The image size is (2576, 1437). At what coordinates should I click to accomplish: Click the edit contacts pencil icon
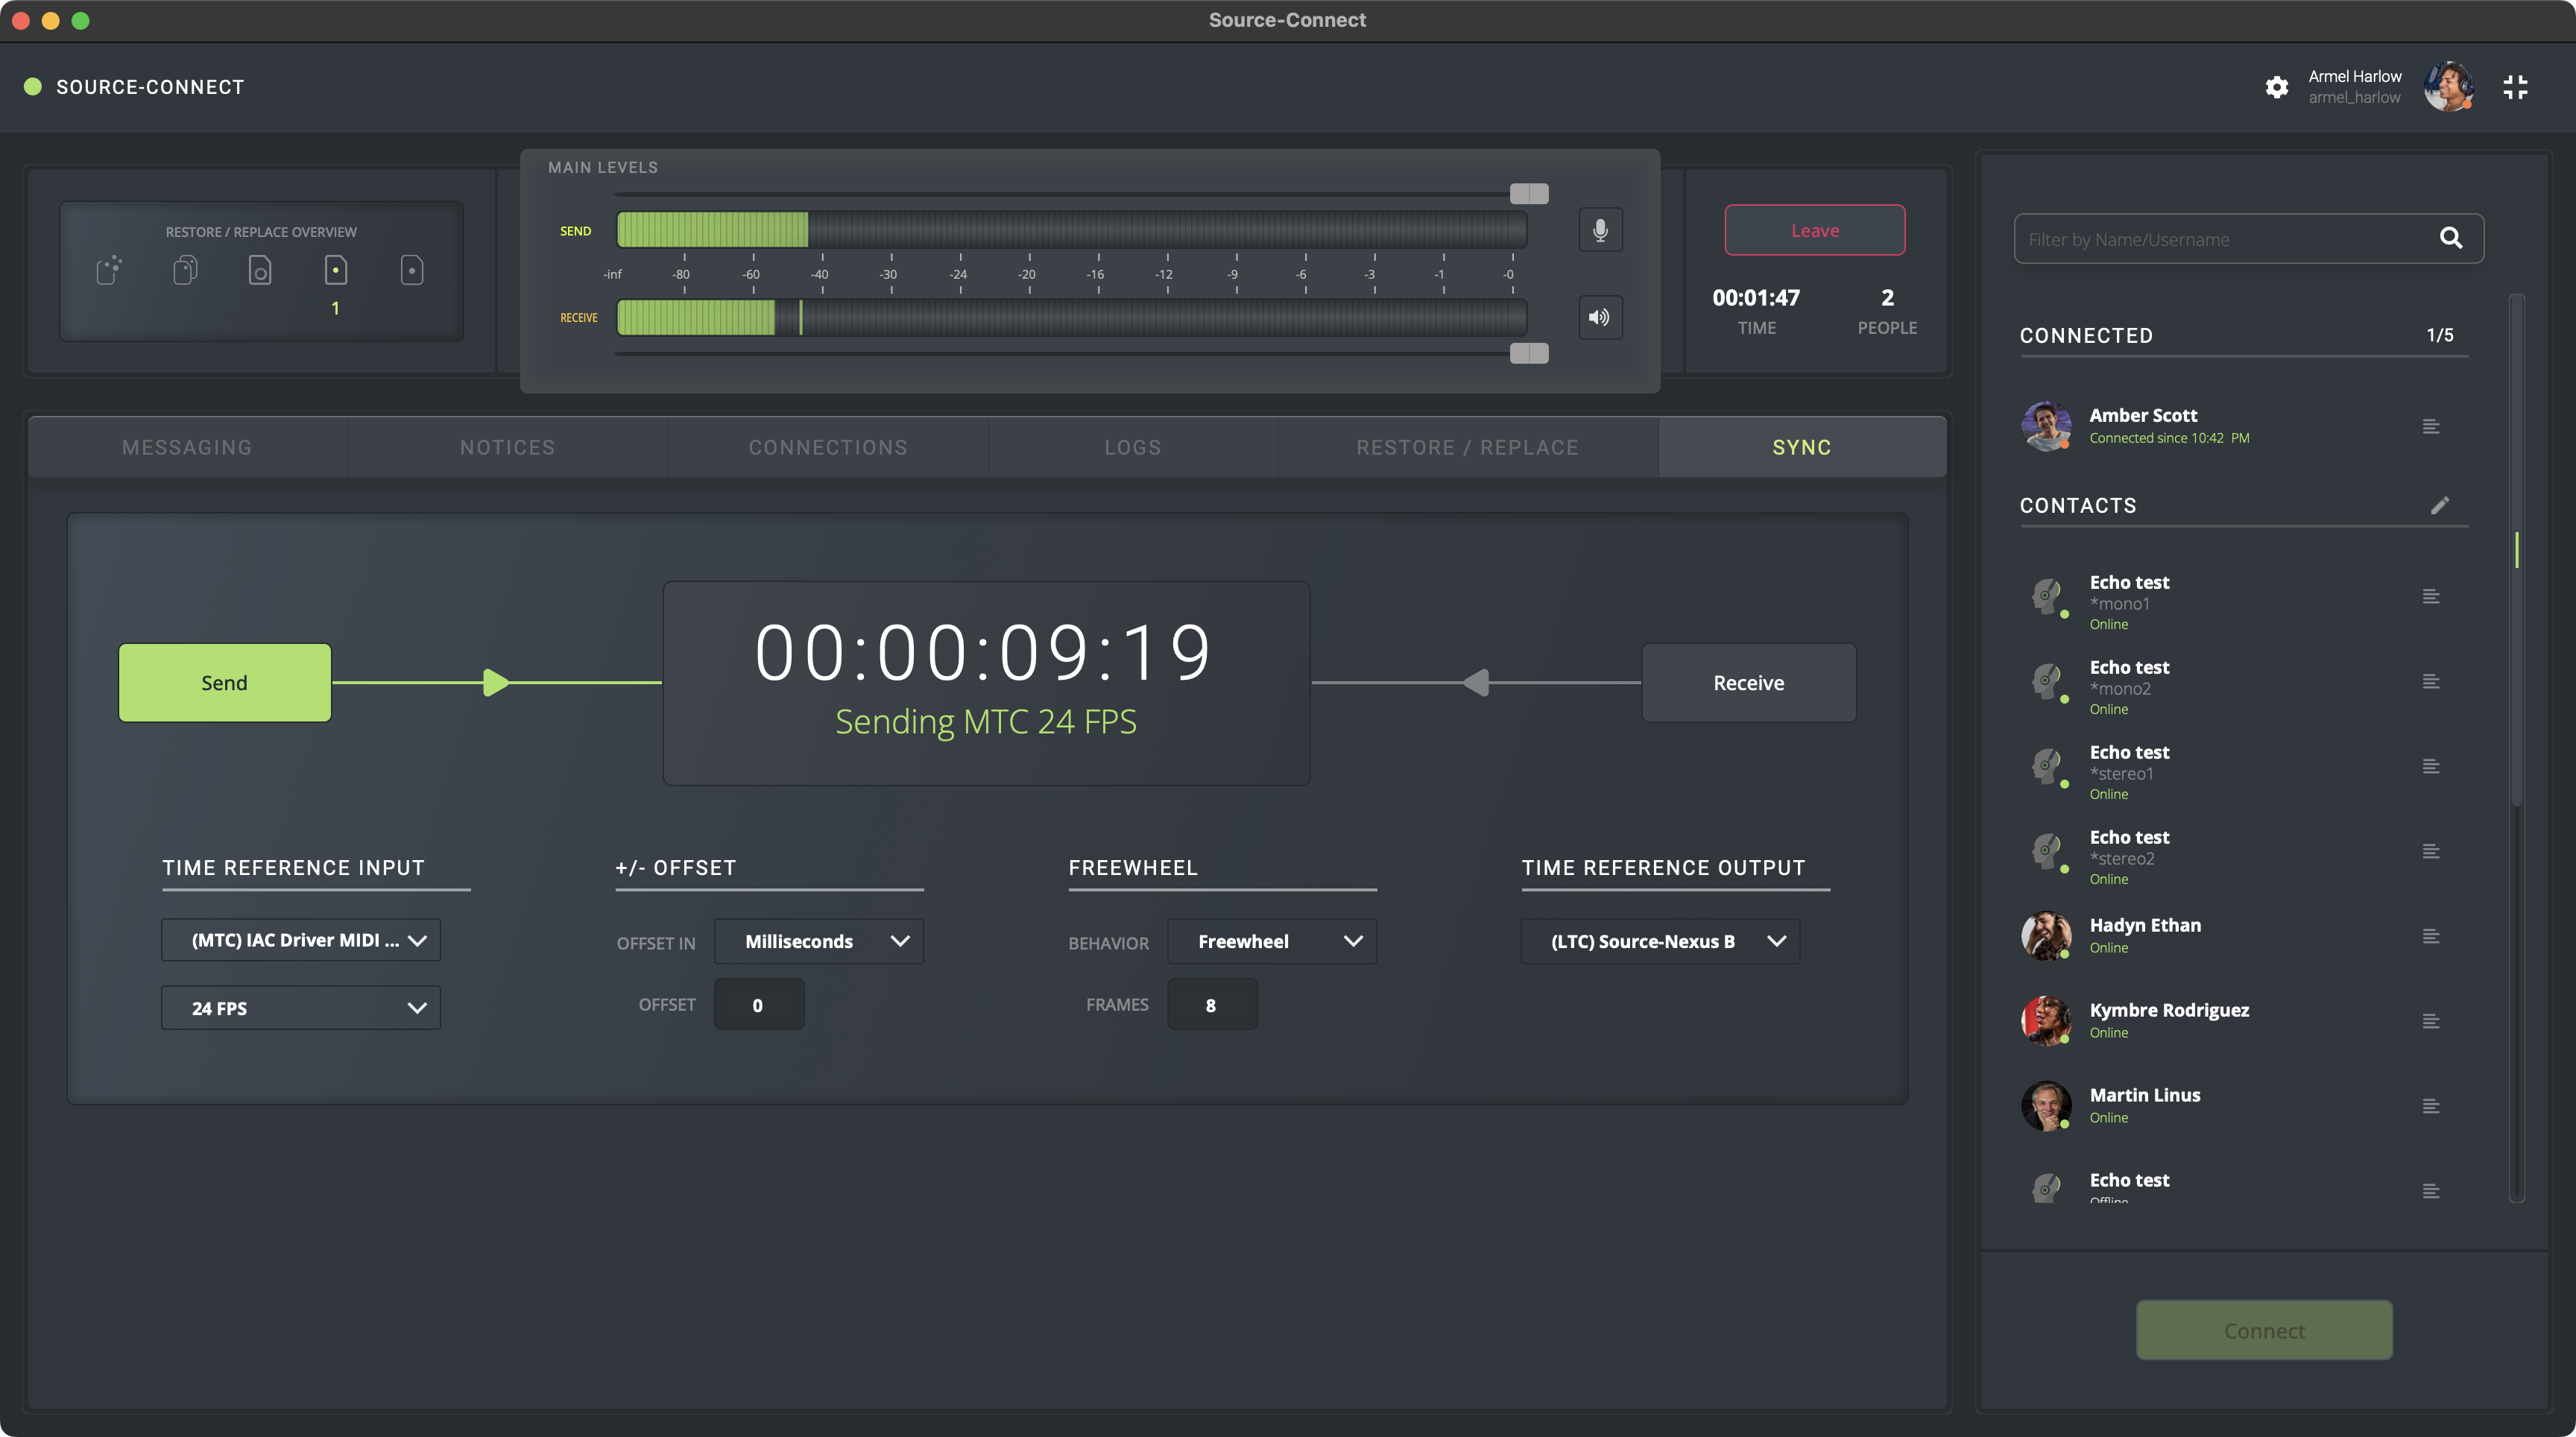tap(2440, 505)
